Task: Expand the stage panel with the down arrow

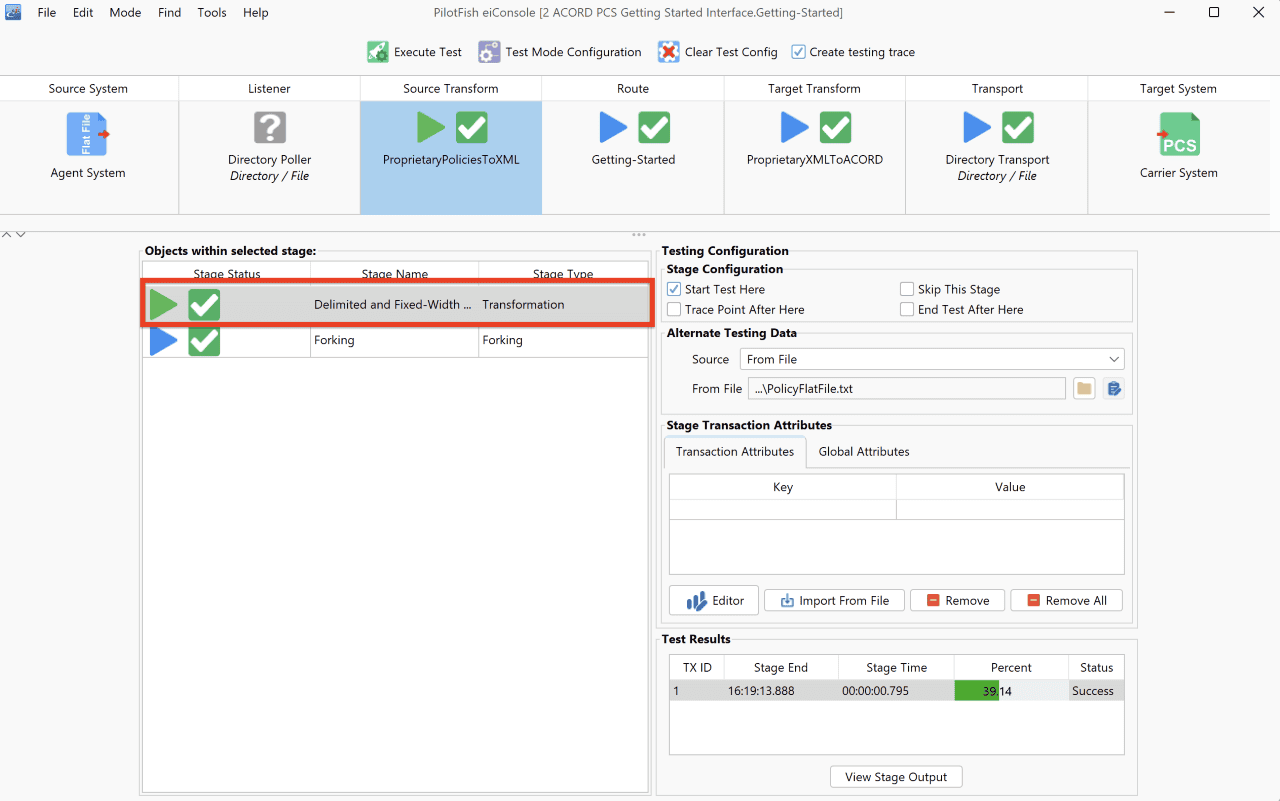Action: point(20,234)
